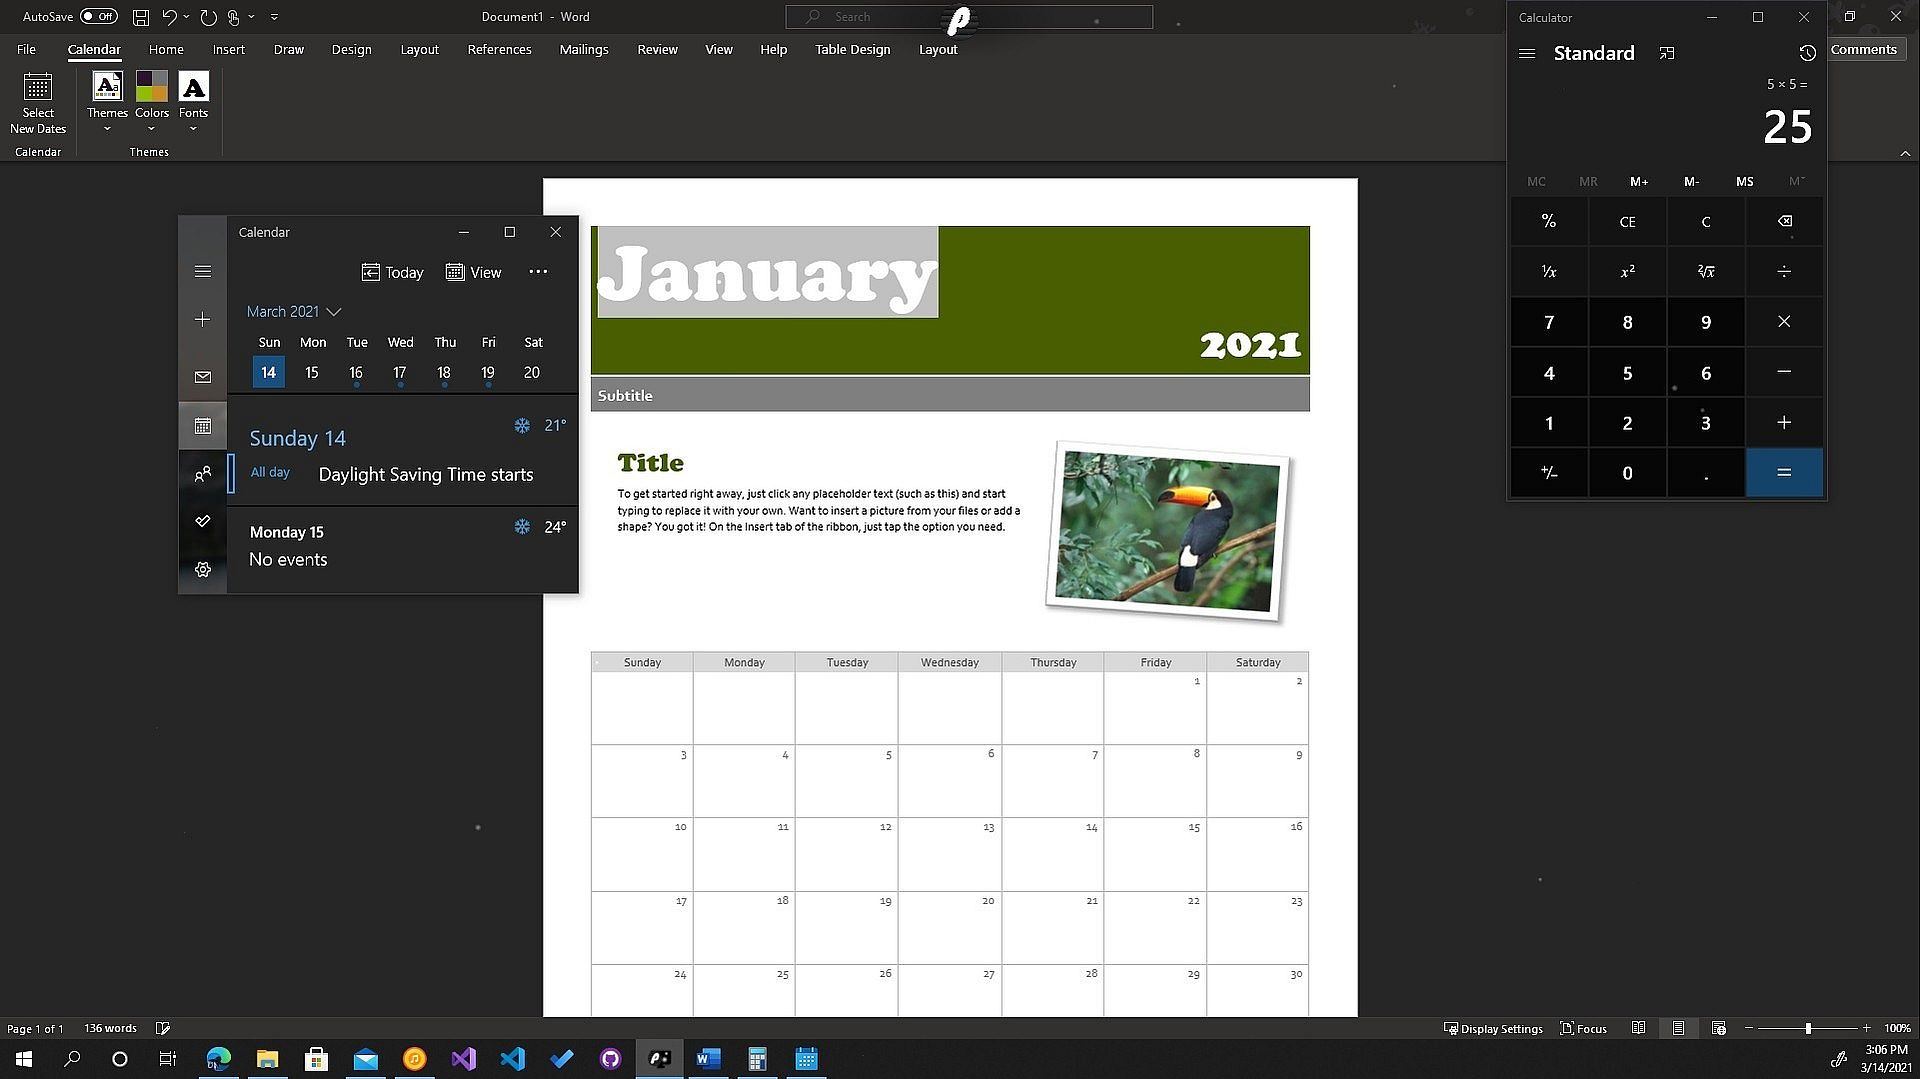
Task: Switch to Mail from Calendar sidebar
Action: [203, 377]
